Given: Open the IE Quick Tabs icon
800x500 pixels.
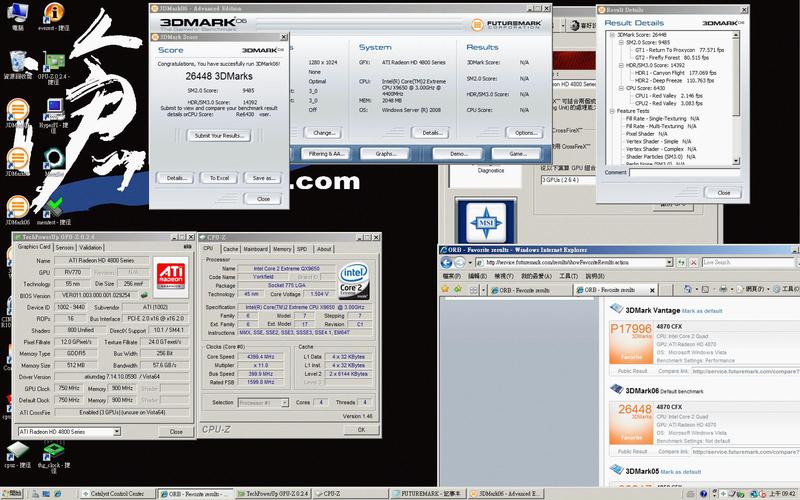Looking at the screenshot, I should pos(473,290).
